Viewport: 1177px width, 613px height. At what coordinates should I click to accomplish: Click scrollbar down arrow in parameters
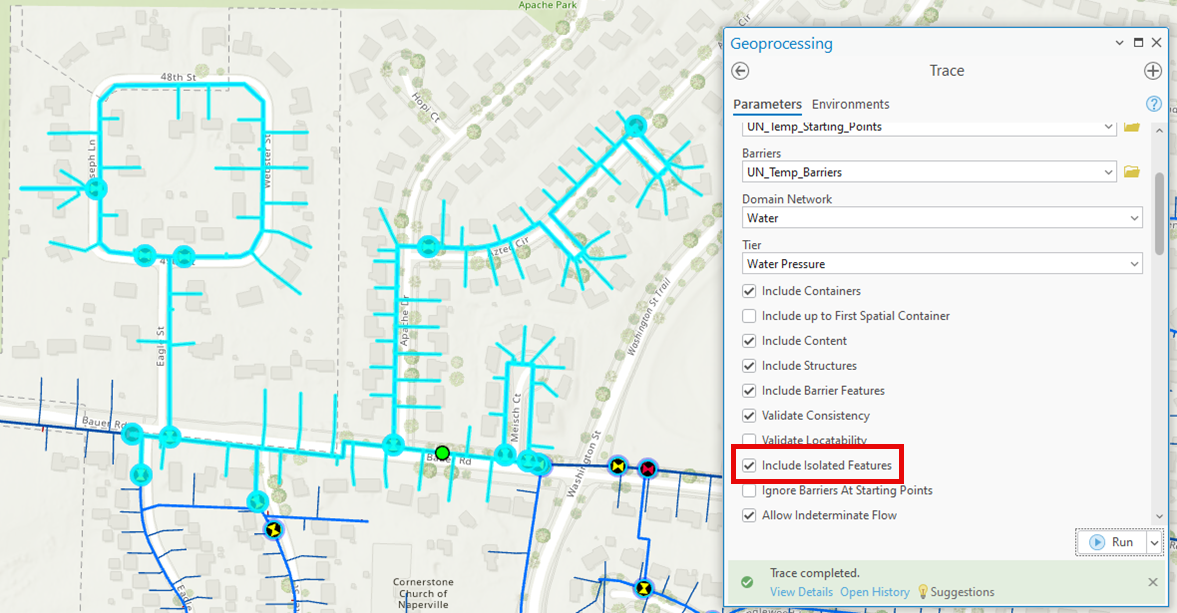pos(1160,516)
